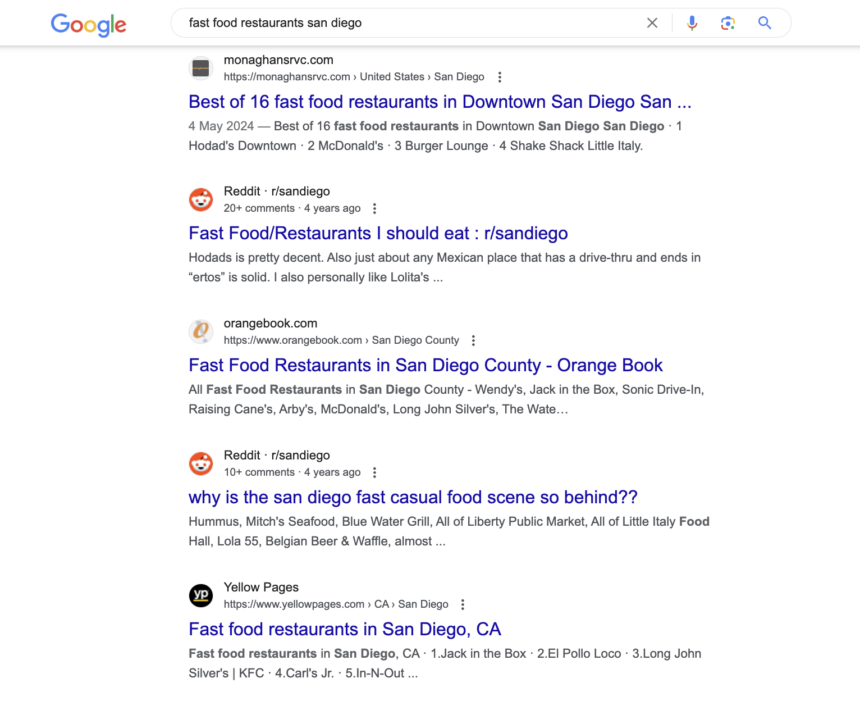
Task: Activate voice search with the microphone icon
Action: pyautogui.click(x=692, y=22)
